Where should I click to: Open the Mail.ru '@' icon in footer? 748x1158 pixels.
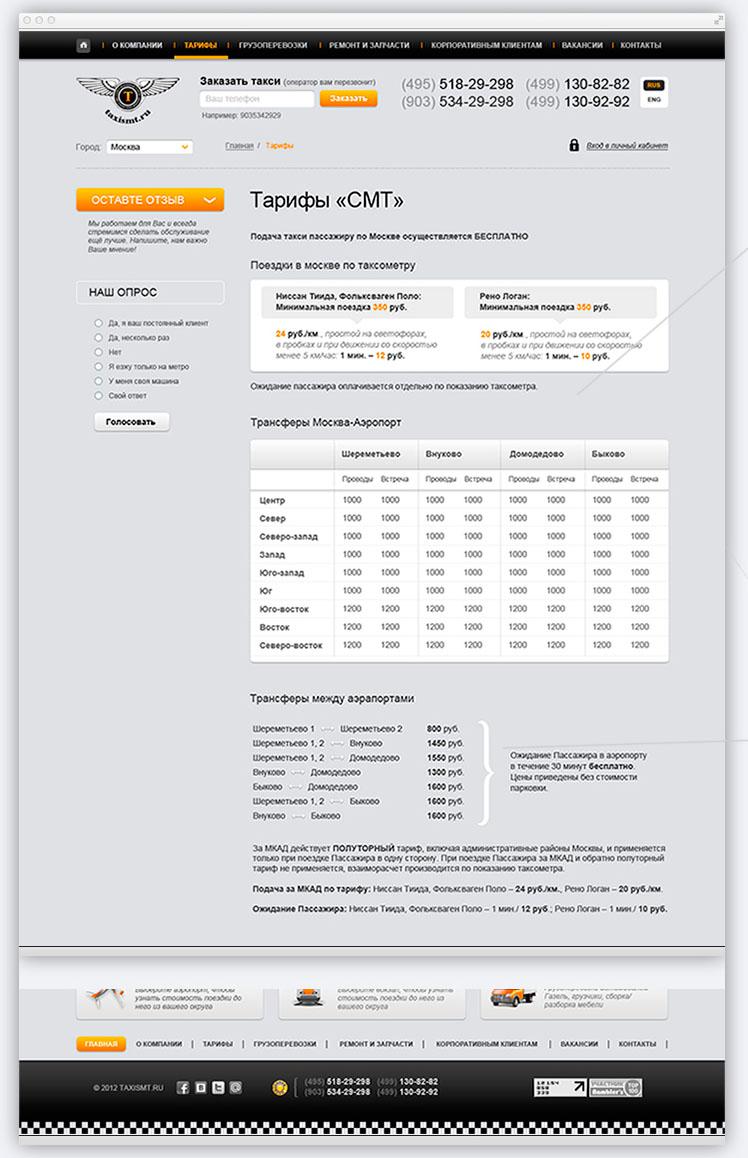click(x=236, y=1087)
